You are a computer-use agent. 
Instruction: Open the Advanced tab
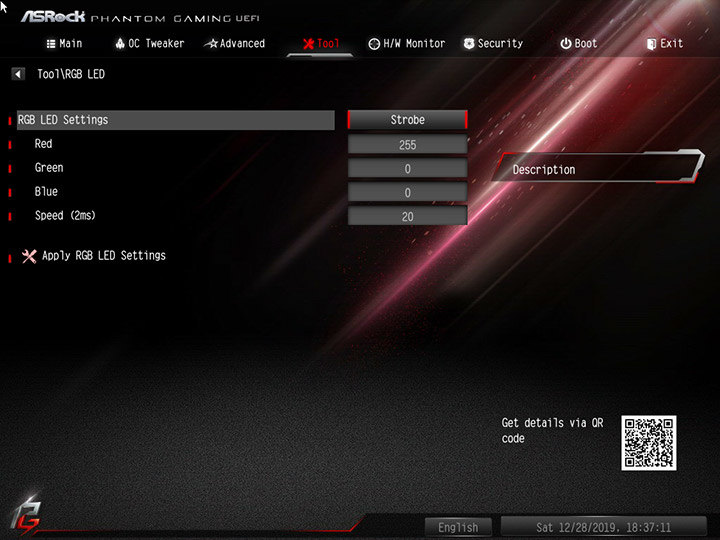pos(235,44)
